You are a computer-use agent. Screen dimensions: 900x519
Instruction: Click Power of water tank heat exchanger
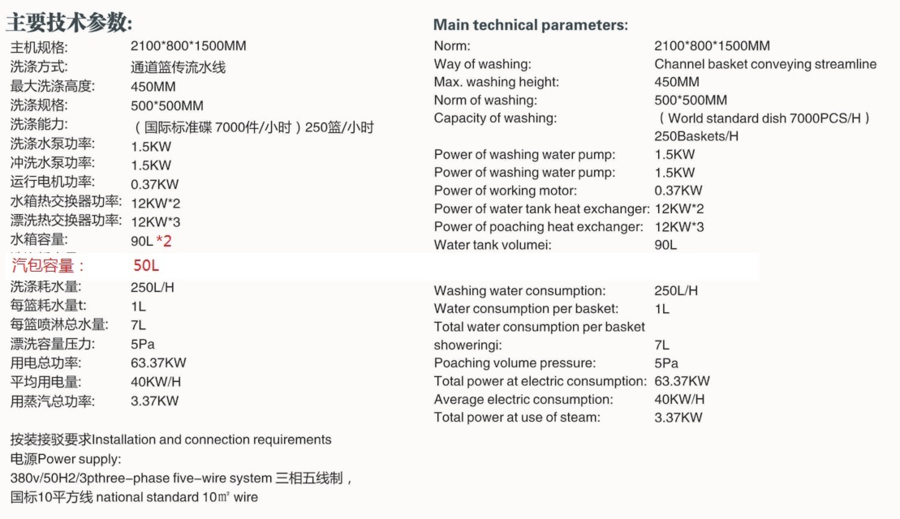pyautogui.click(x=541, y=208)
